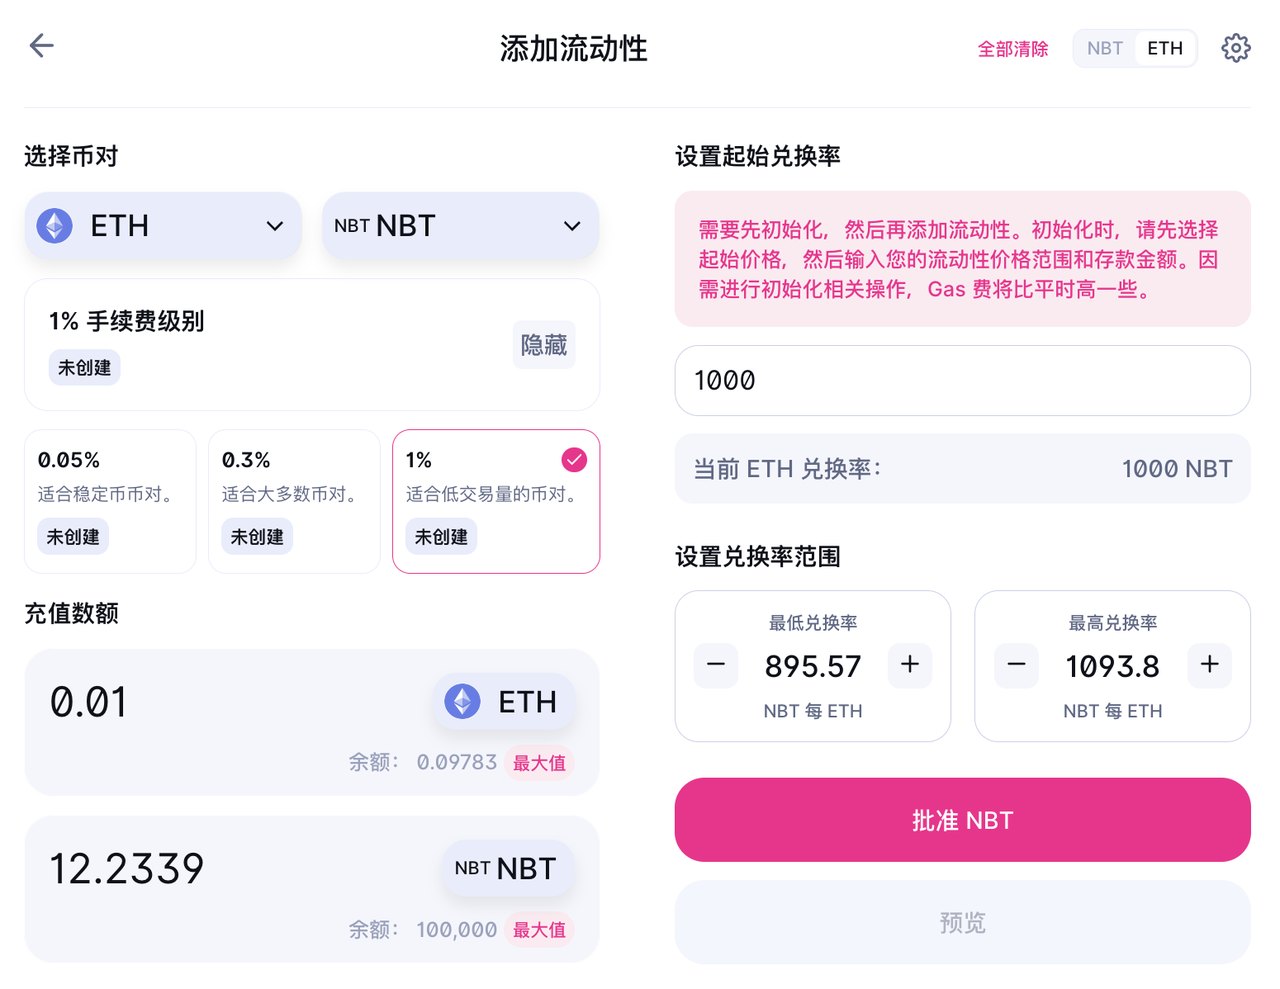Increase 最高兑换率 with the plus button

coord(1210,665)
